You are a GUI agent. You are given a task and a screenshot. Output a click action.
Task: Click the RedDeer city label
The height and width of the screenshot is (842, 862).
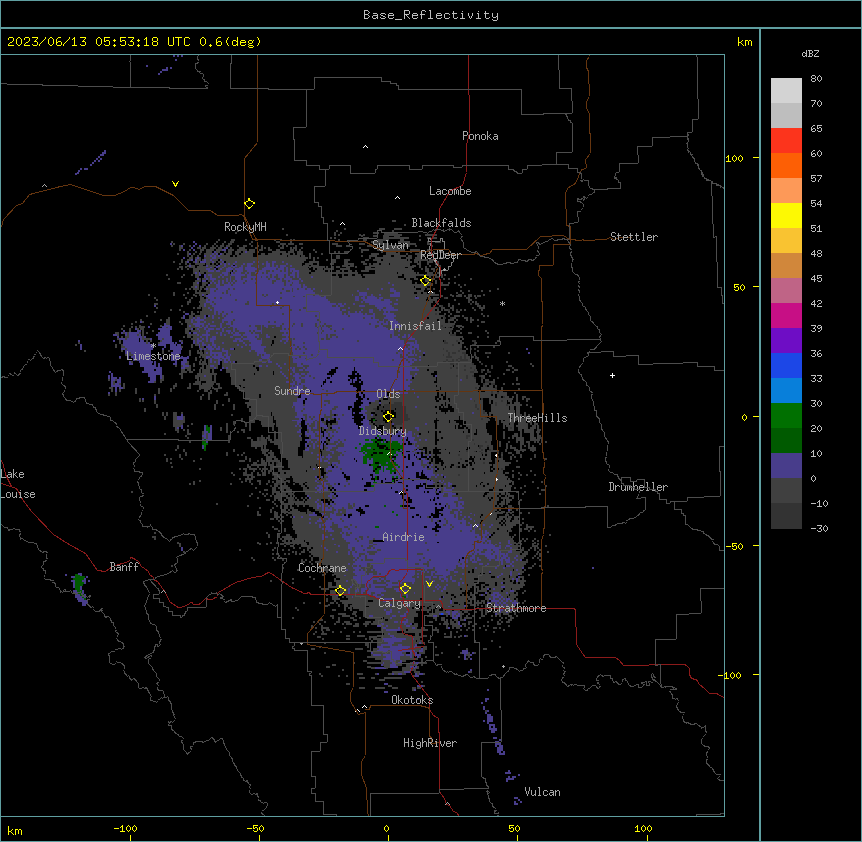440,255
